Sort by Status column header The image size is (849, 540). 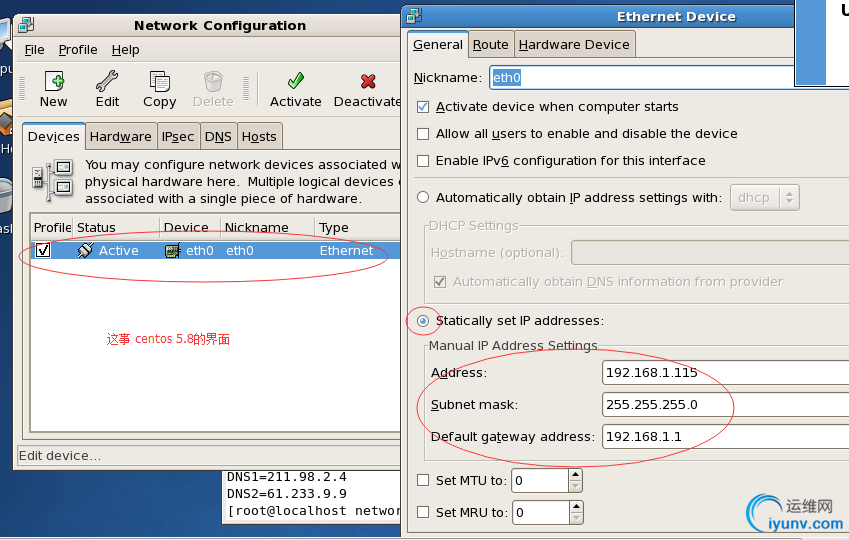point(116,227)
